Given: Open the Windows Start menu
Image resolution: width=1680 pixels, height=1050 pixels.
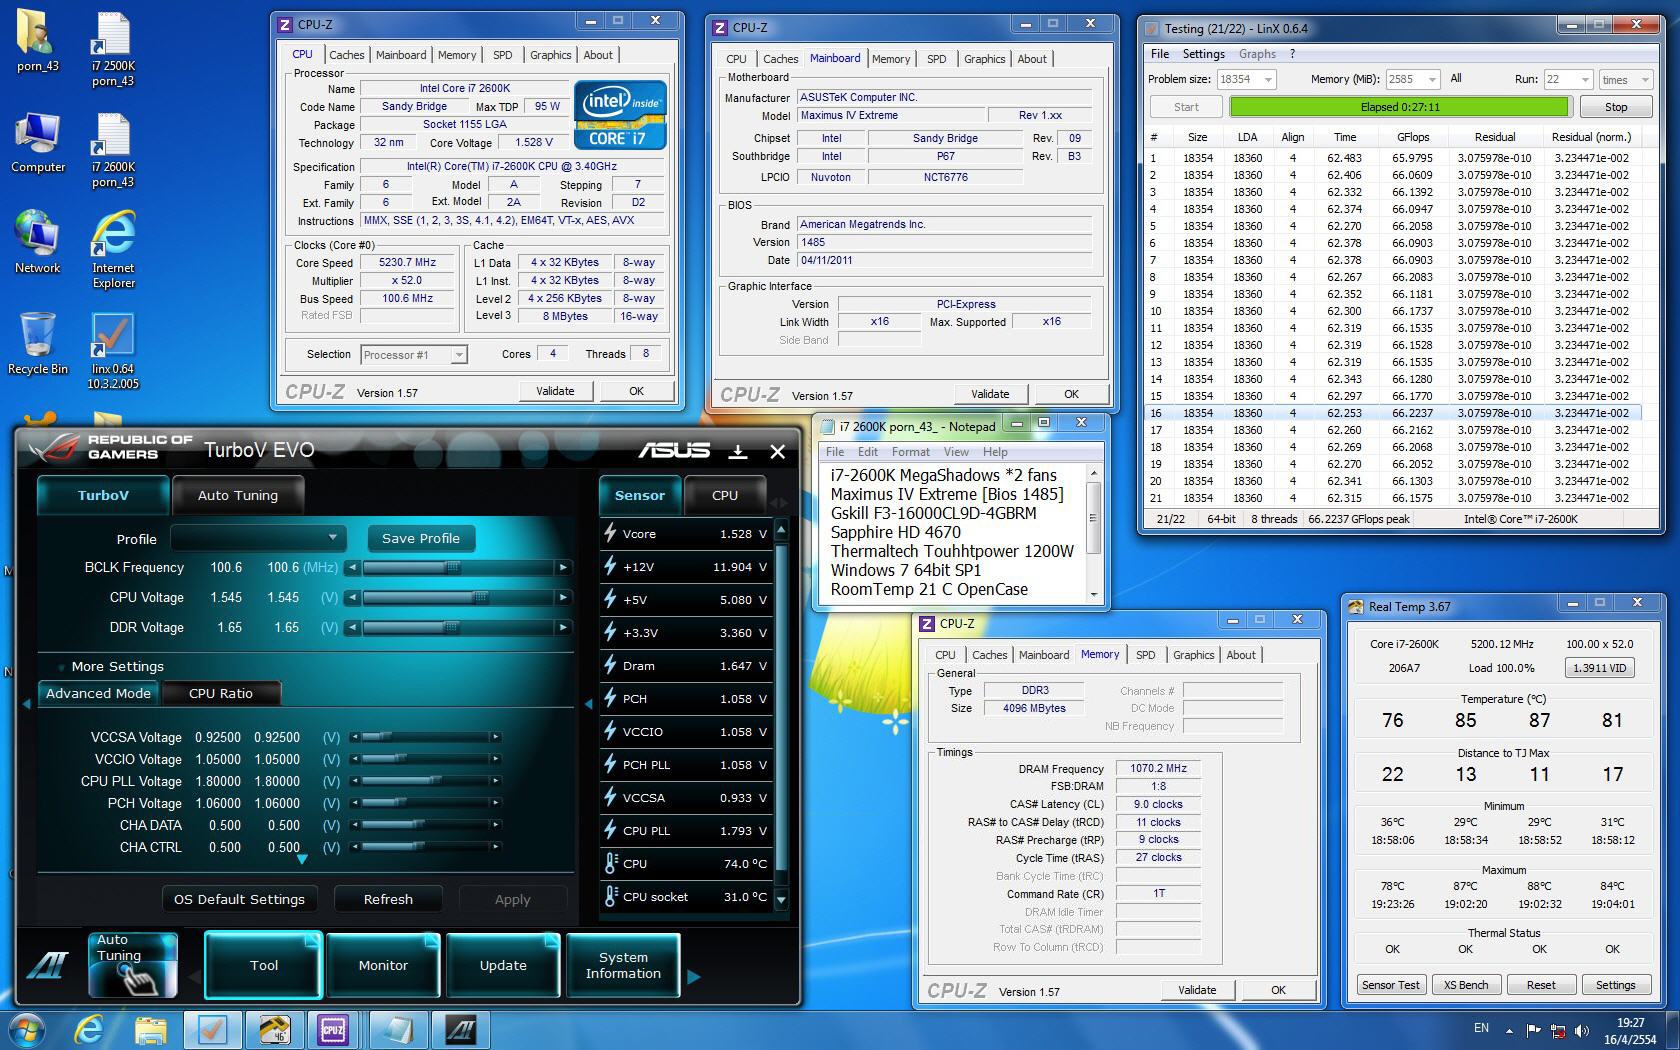Looking at the screenshot, I should point(26,1029).
